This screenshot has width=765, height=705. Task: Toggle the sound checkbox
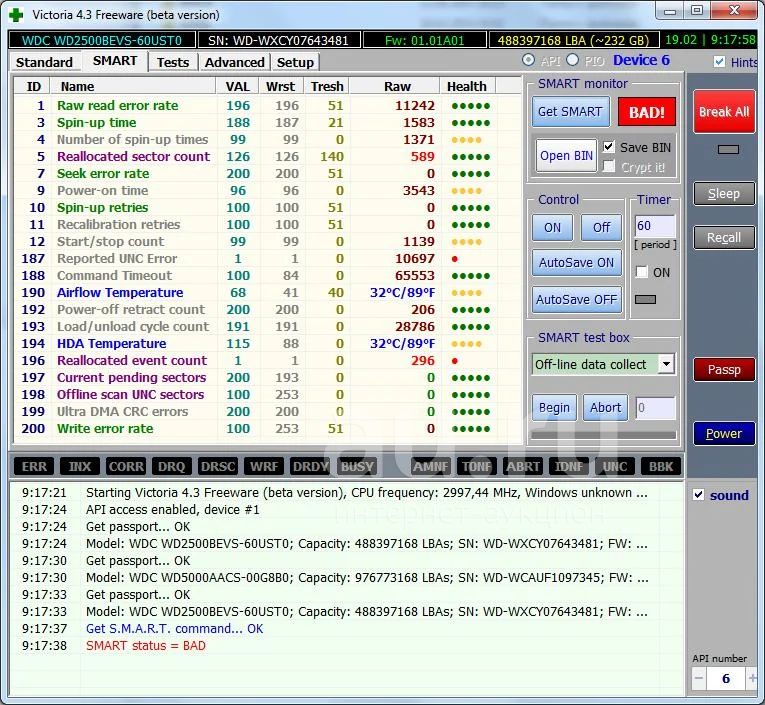699,495
